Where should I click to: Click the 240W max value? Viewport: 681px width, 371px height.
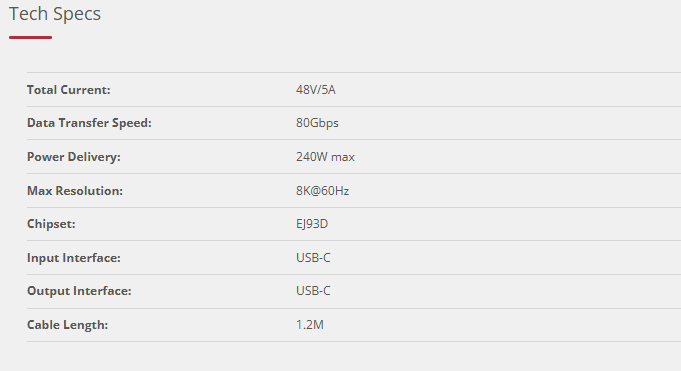coord(325,156)
